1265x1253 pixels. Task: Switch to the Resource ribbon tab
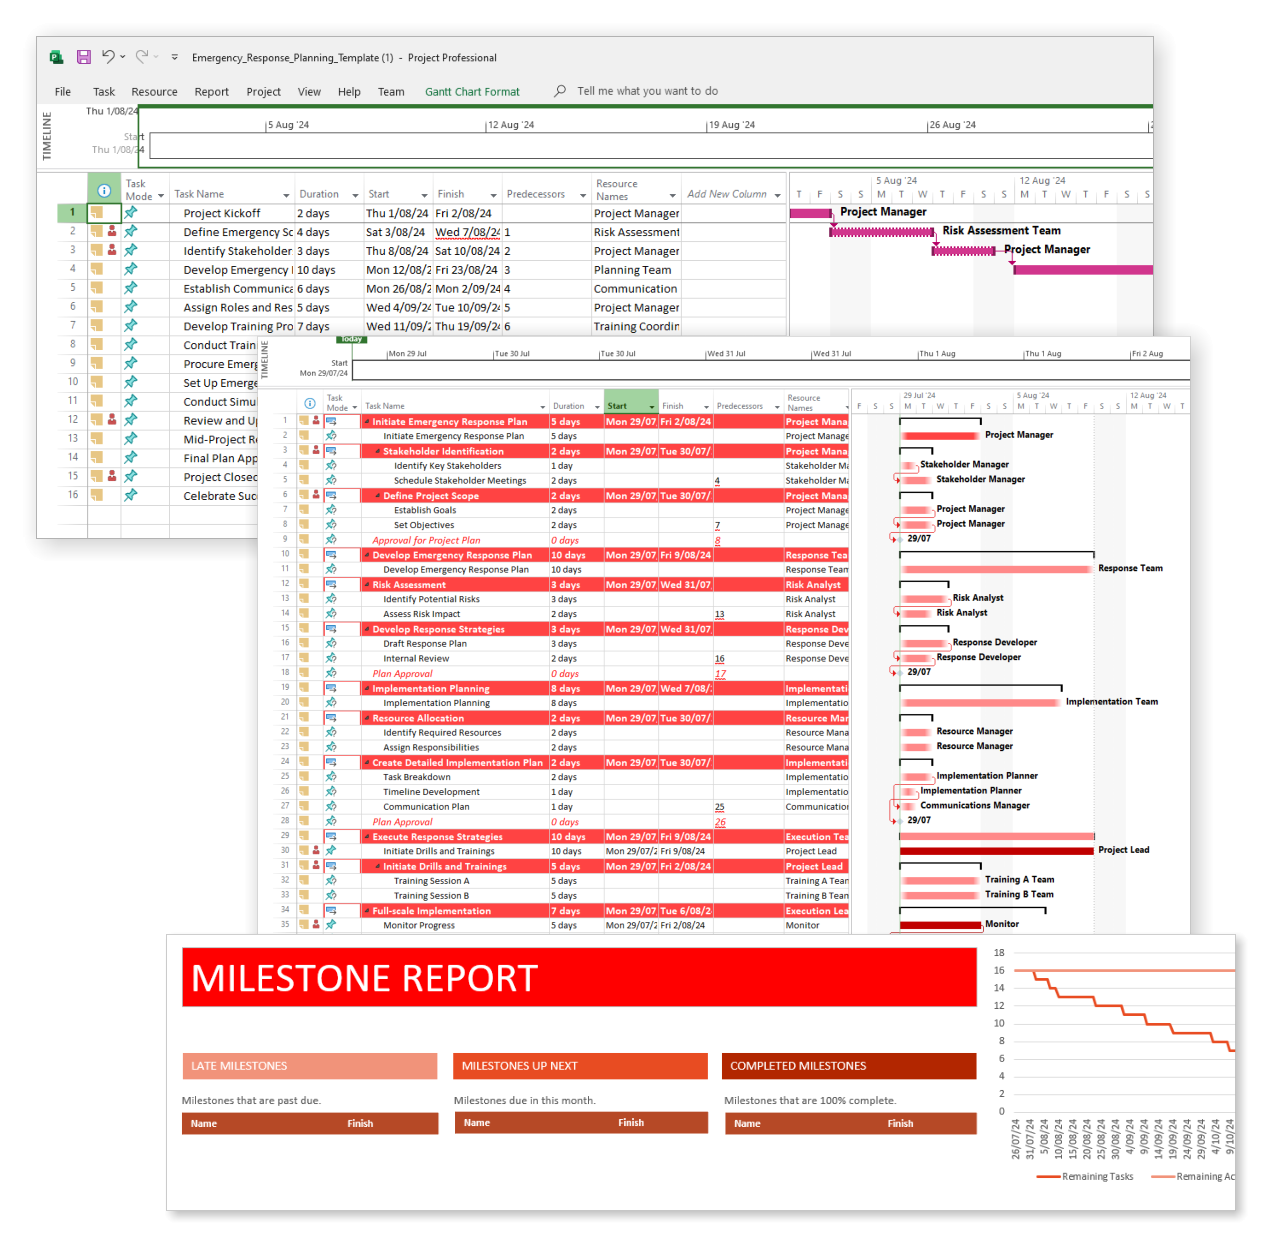pos(154,92)
